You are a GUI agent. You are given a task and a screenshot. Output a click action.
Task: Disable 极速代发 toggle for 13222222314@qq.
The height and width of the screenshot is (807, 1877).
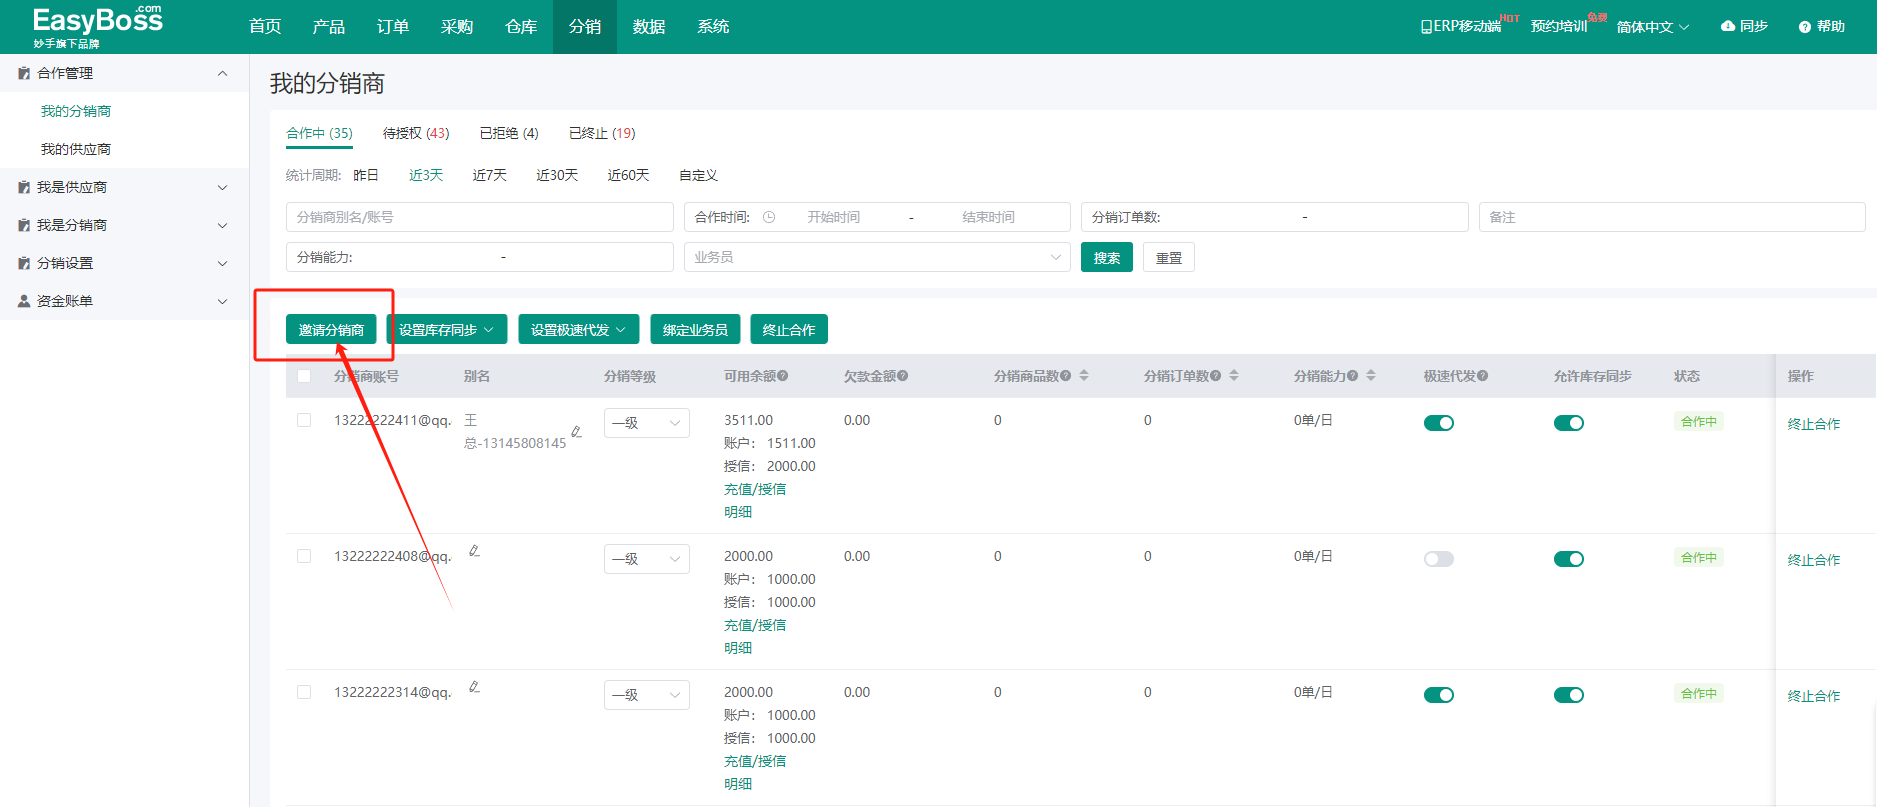click(x=1439, y=695)
